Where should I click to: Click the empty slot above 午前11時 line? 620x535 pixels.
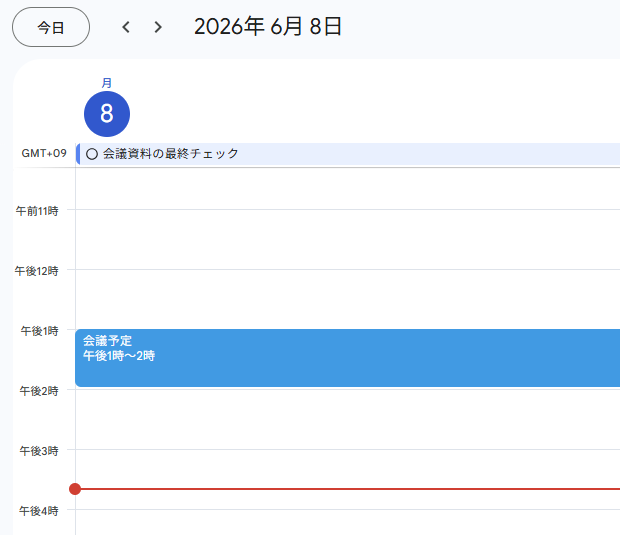[x=348, y=189]
